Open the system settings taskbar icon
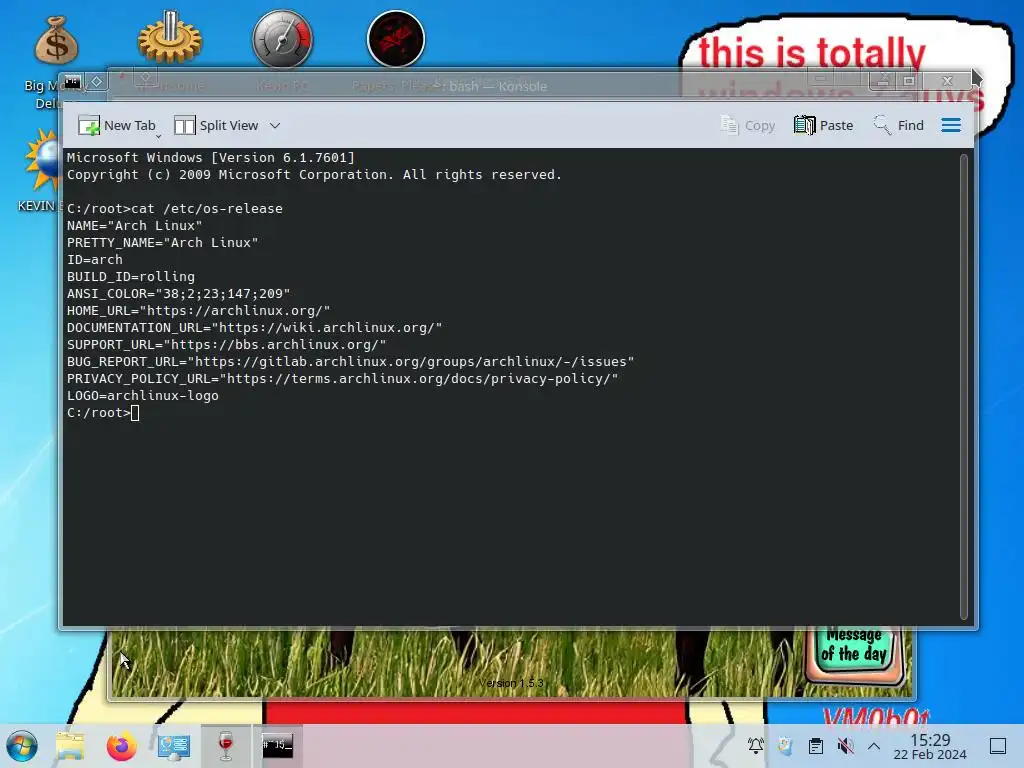The image size is (1024, 768). [174, 746]
